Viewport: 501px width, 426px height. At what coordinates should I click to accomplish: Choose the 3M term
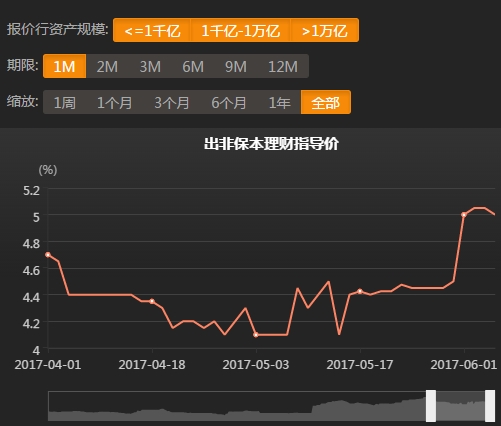(150, 66)
